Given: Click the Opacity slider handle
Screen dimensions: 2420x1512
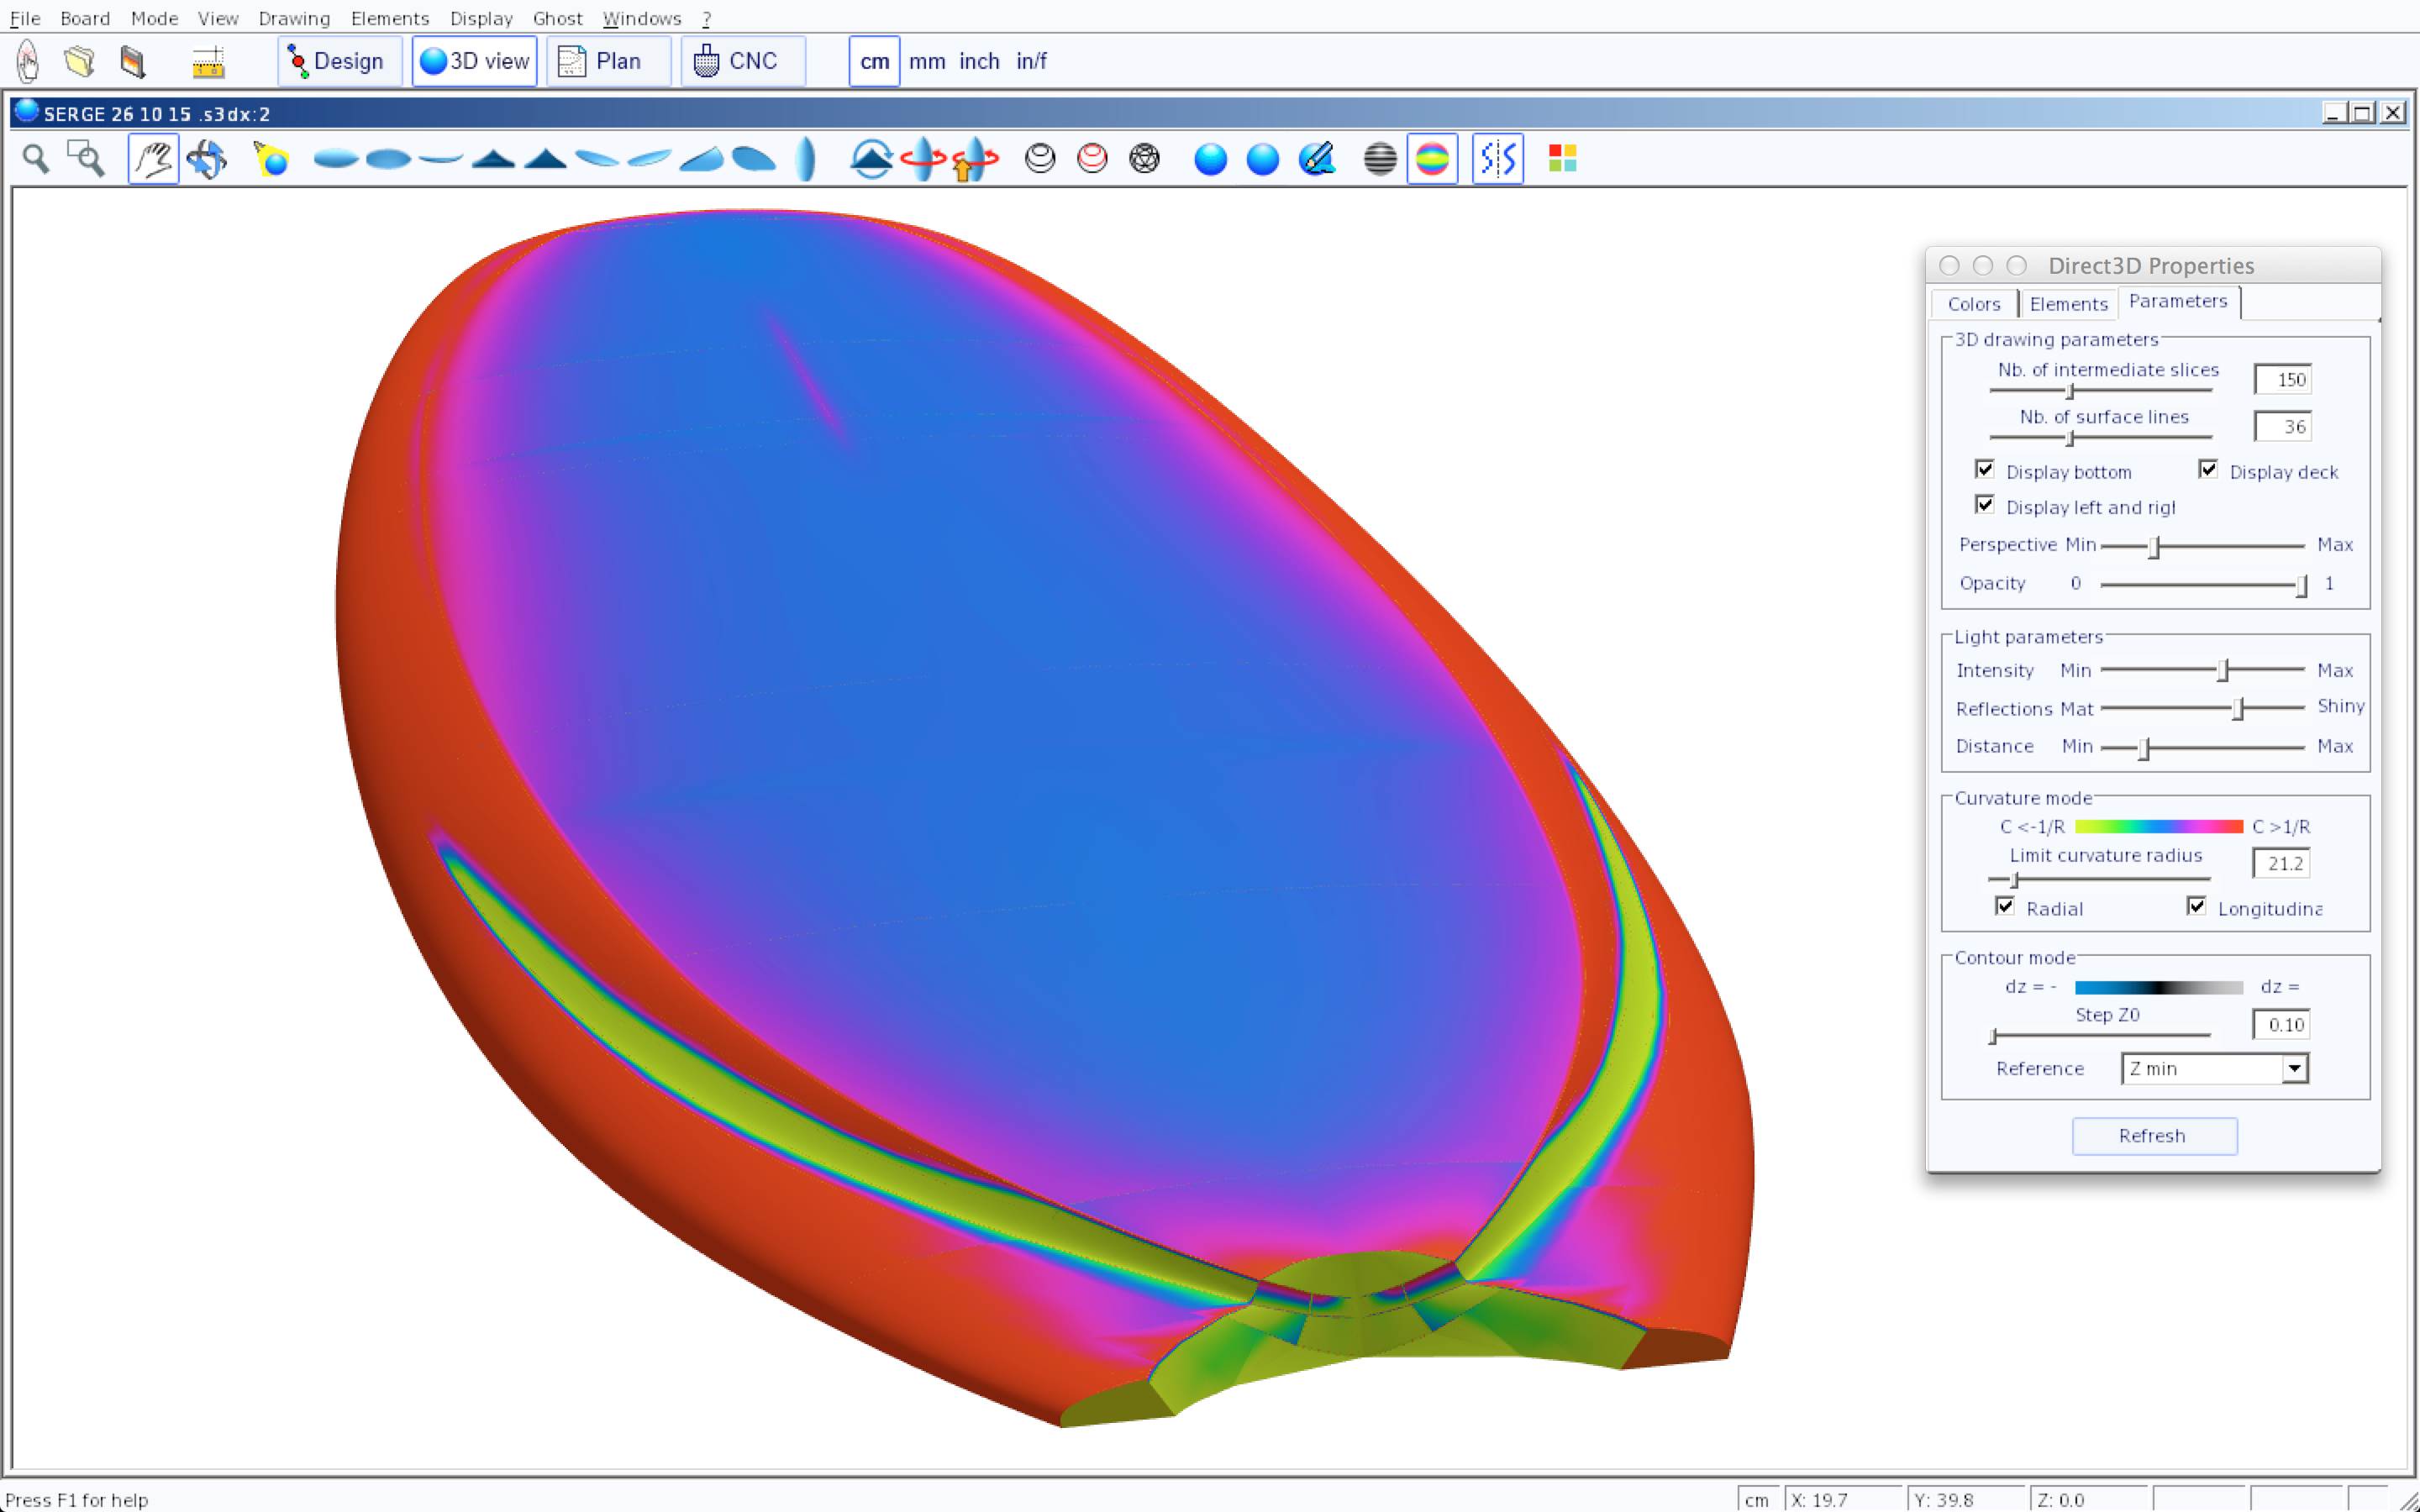Looking at the screenshot, I should coord(2301,585).
